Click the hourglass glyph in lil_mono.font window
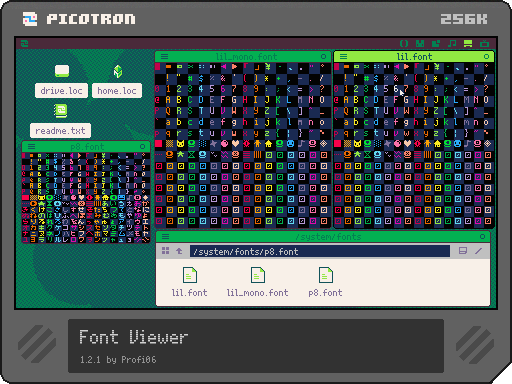 [192, 155]
